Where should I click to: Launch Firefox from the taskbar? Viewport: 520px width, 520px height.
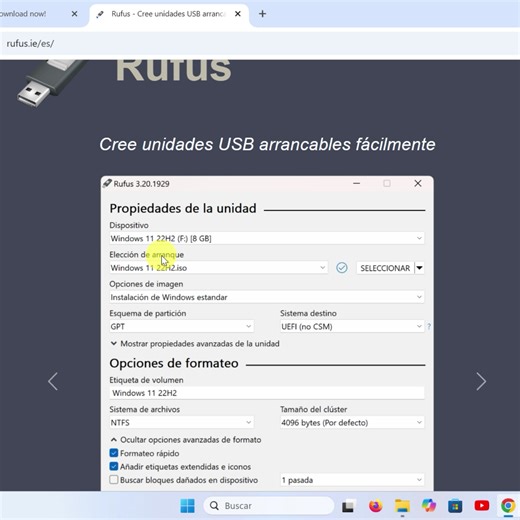click(375, 506)
